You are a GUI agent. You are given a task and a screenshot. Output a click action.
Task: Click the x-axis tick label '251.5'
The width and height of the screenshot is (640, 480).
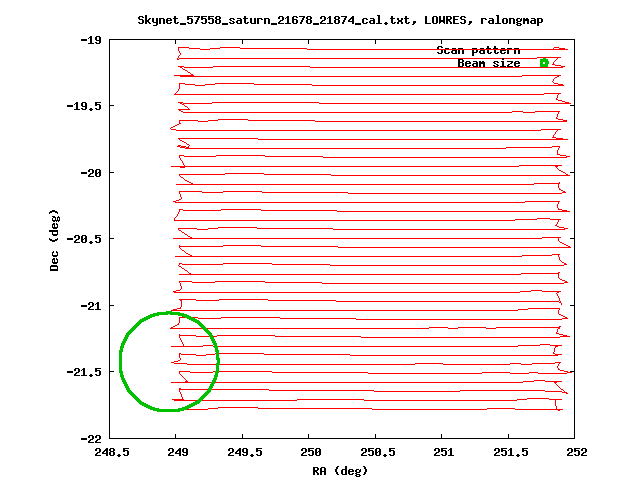tap(511, 452)
